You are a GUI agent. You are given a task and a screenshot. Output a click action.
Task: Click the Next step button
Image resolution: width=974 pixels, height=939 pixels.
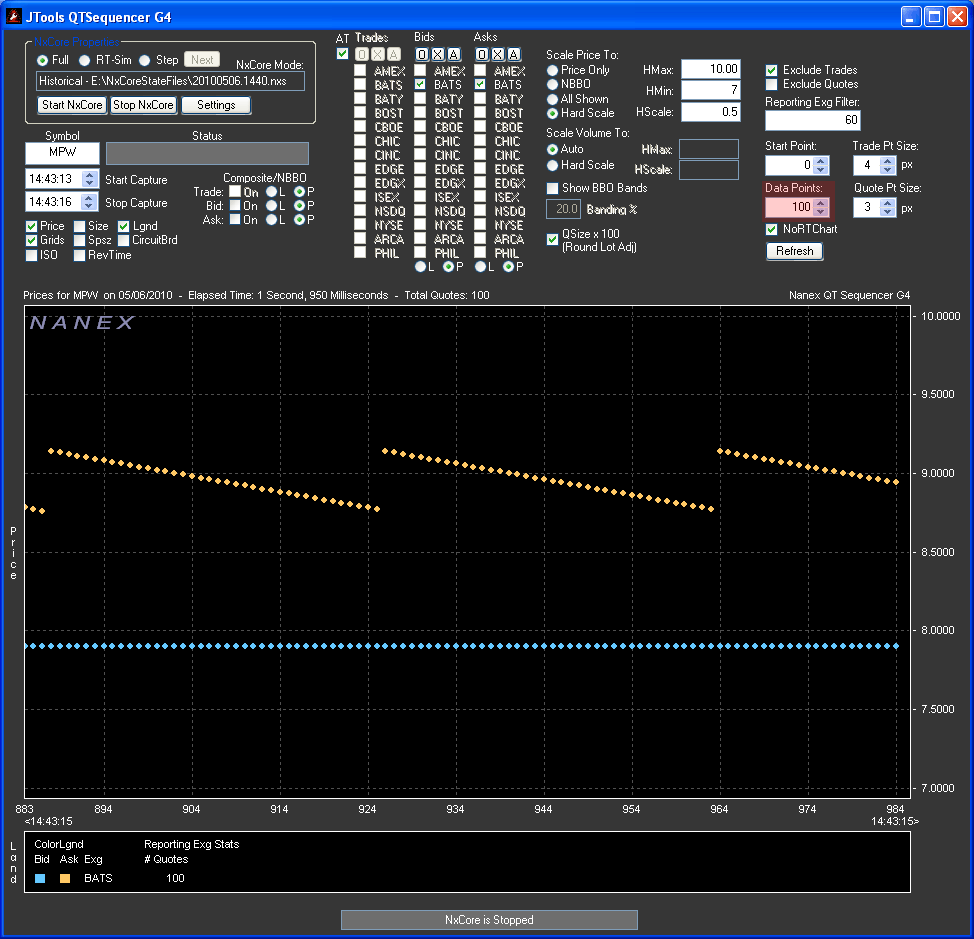(203, 60)
